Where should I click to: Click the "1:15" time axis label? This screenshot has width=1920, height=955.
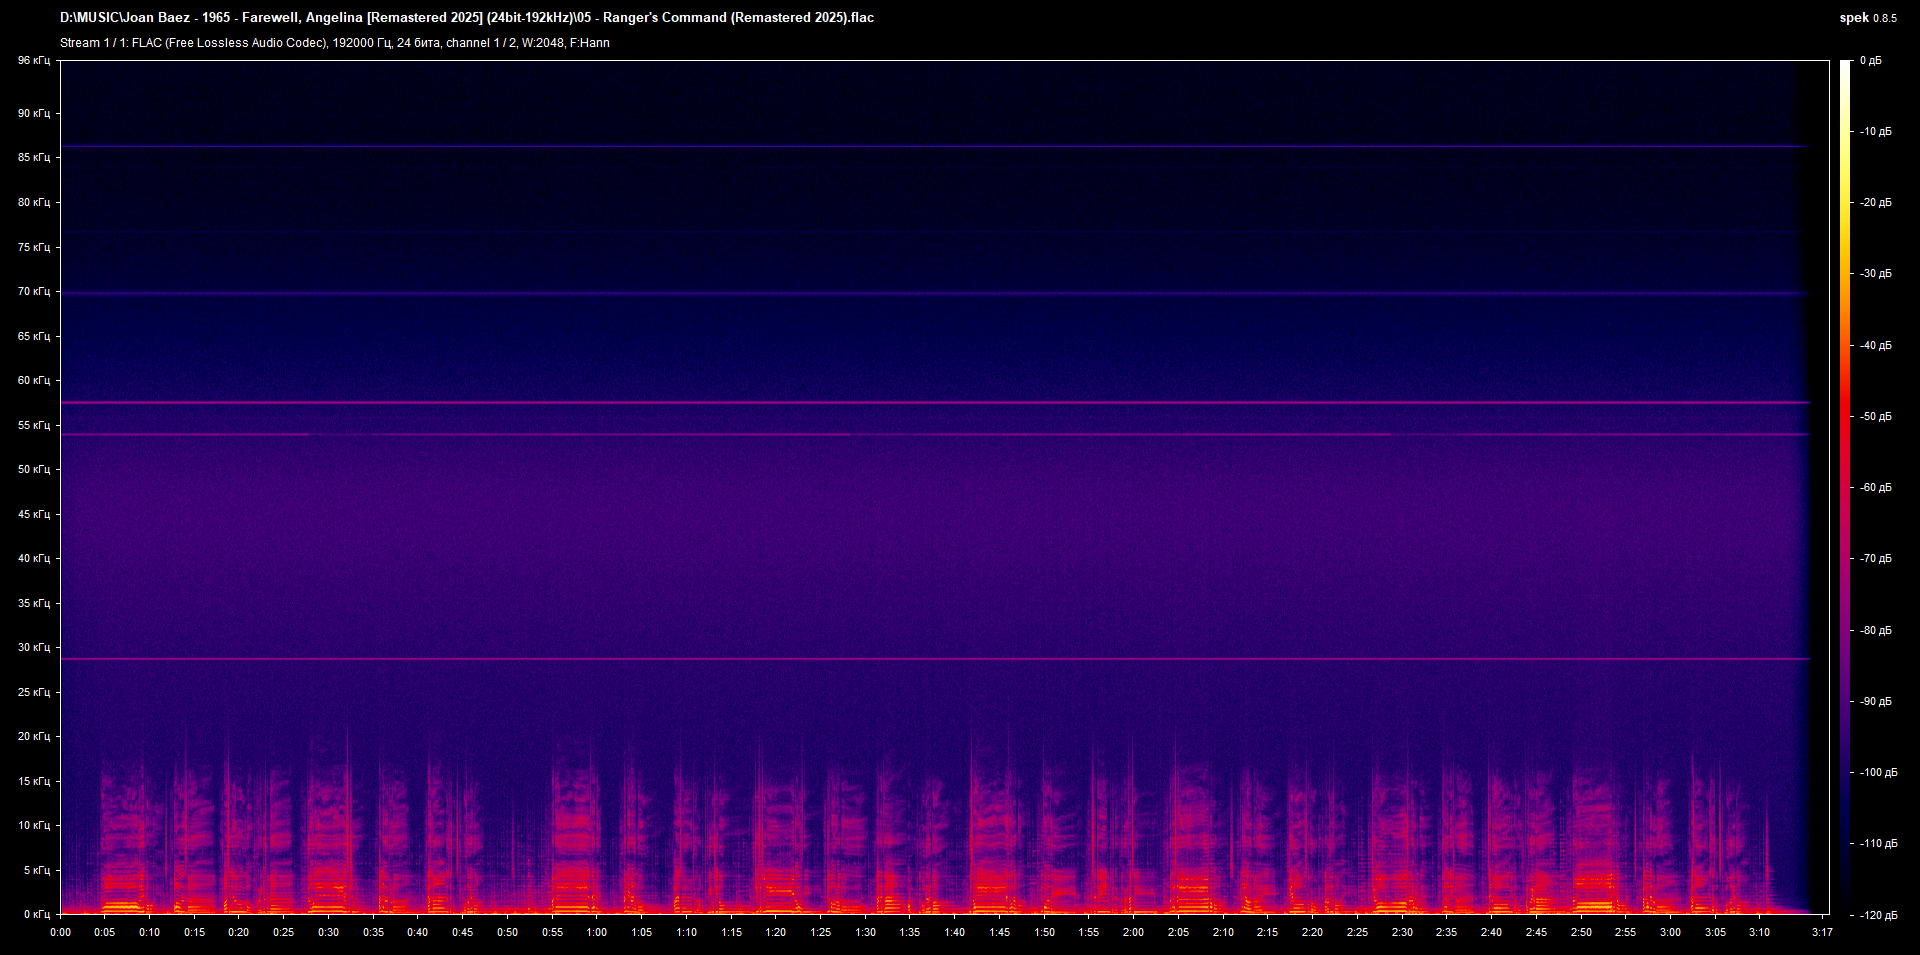coord(731,933)
